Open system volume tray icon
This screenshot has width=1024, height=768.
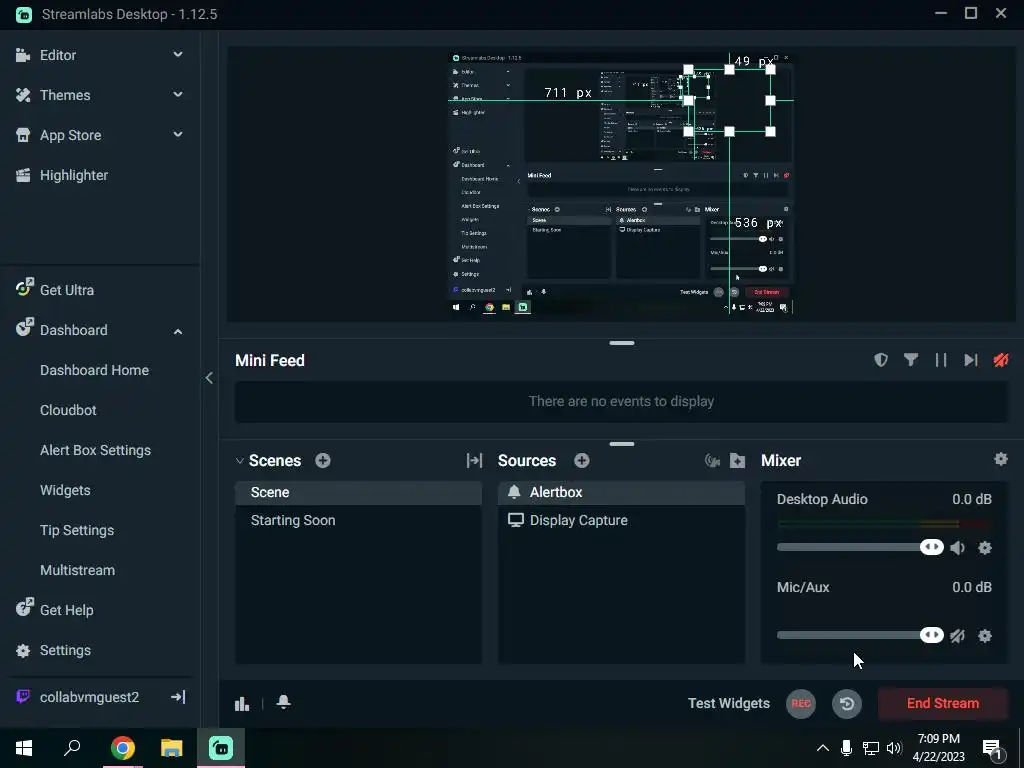[895, 748]
